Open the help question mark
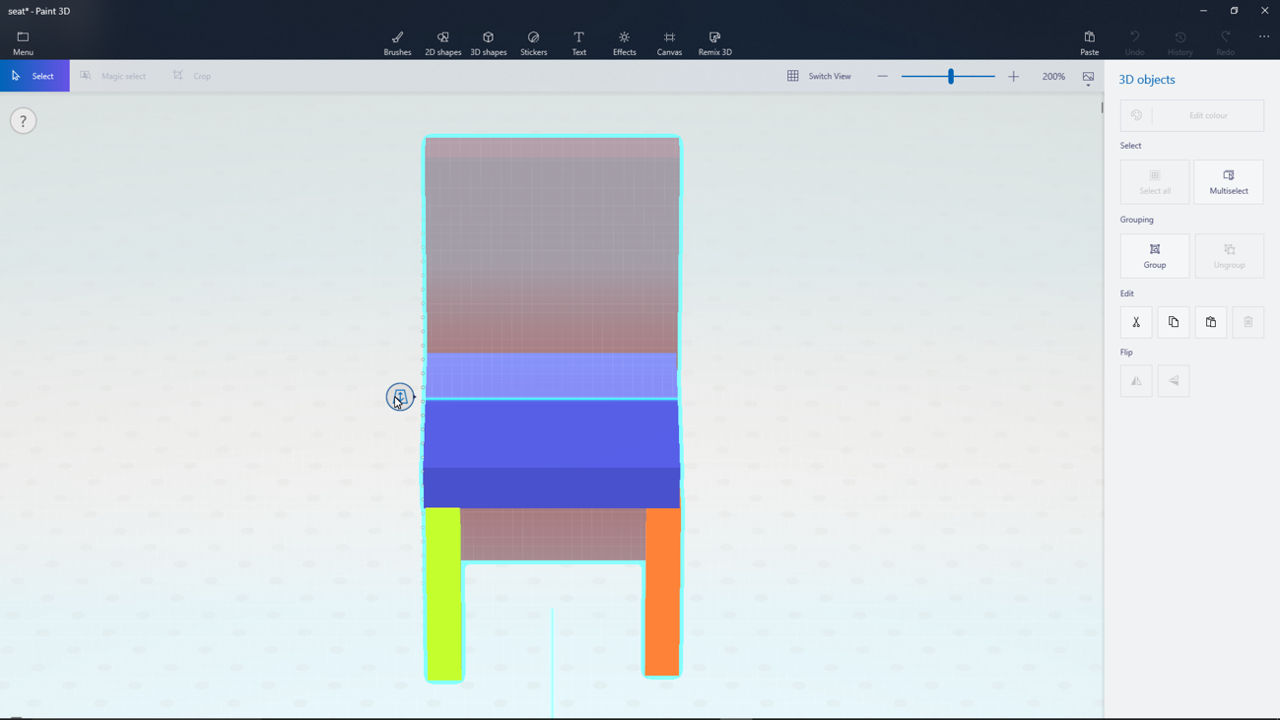1280x720 pixels. [23, 121]
